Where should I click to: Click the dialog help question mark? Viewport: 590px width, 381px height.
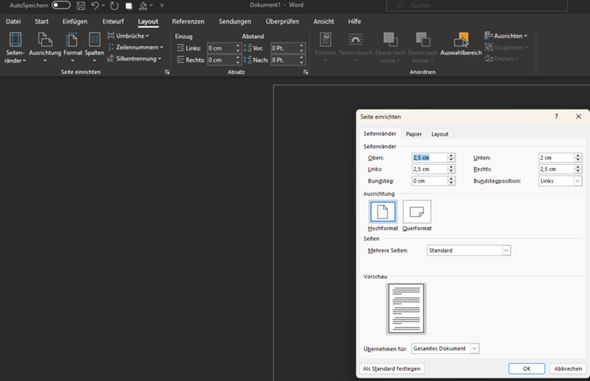point(556,117)
